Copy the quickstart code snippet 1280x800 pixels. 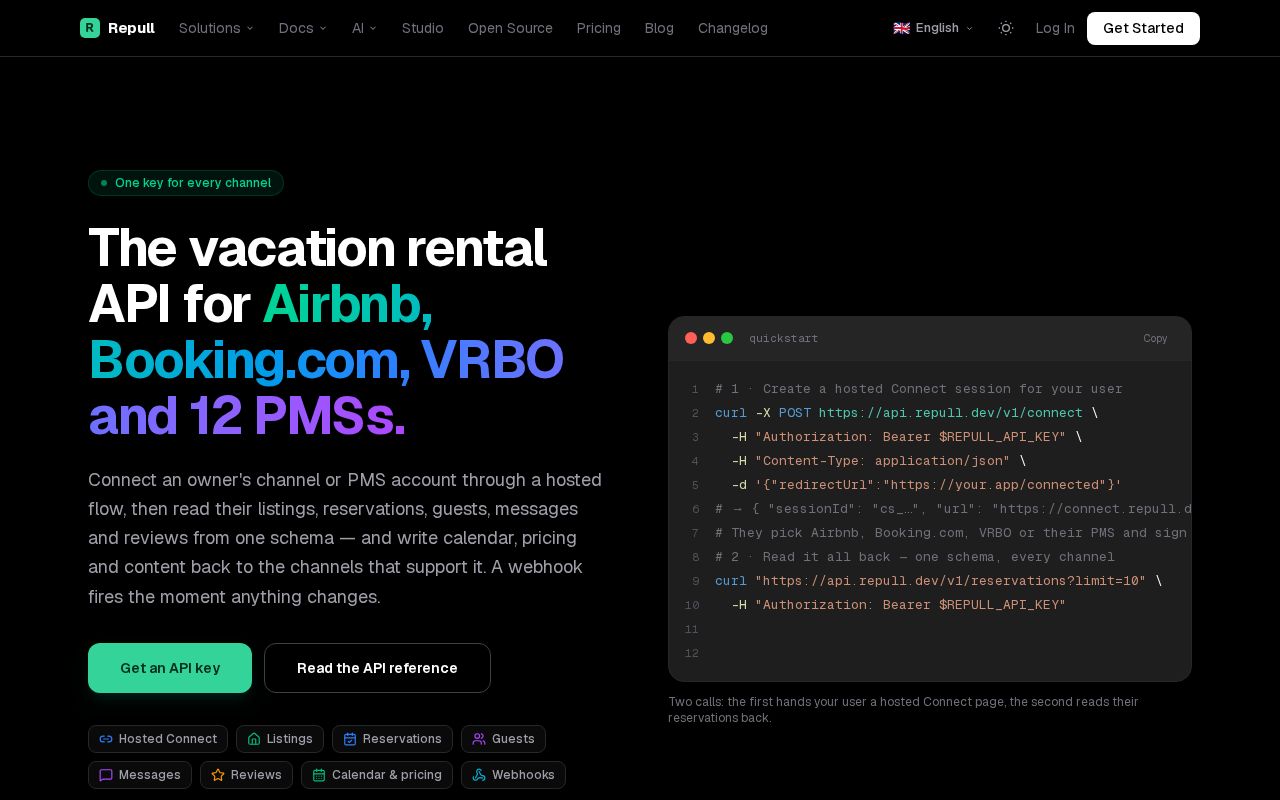pyautogui.click(x=1155, y=338)
